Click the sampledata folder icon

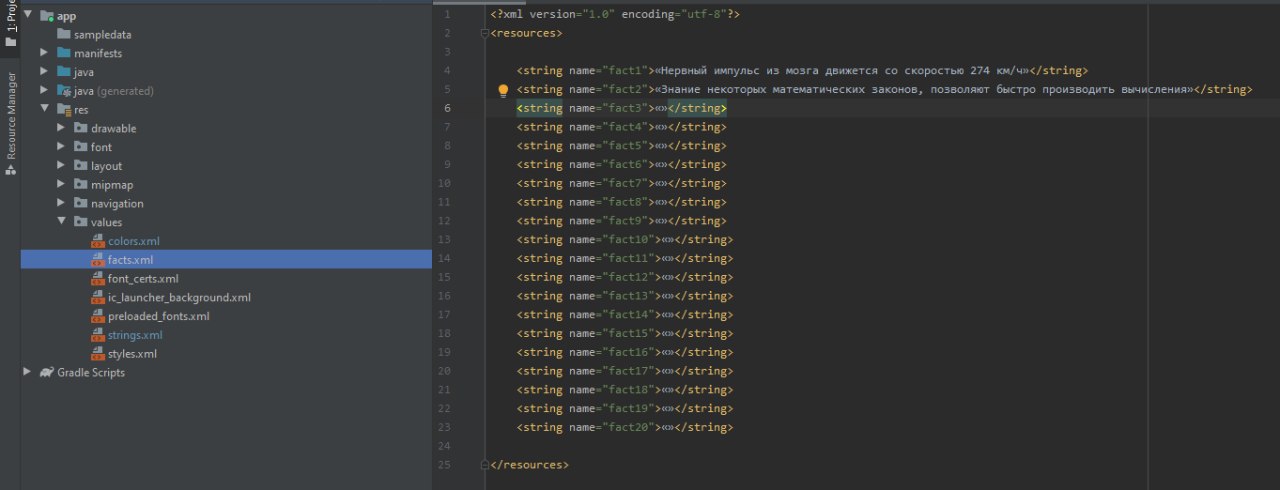click(x=64, y=34)
